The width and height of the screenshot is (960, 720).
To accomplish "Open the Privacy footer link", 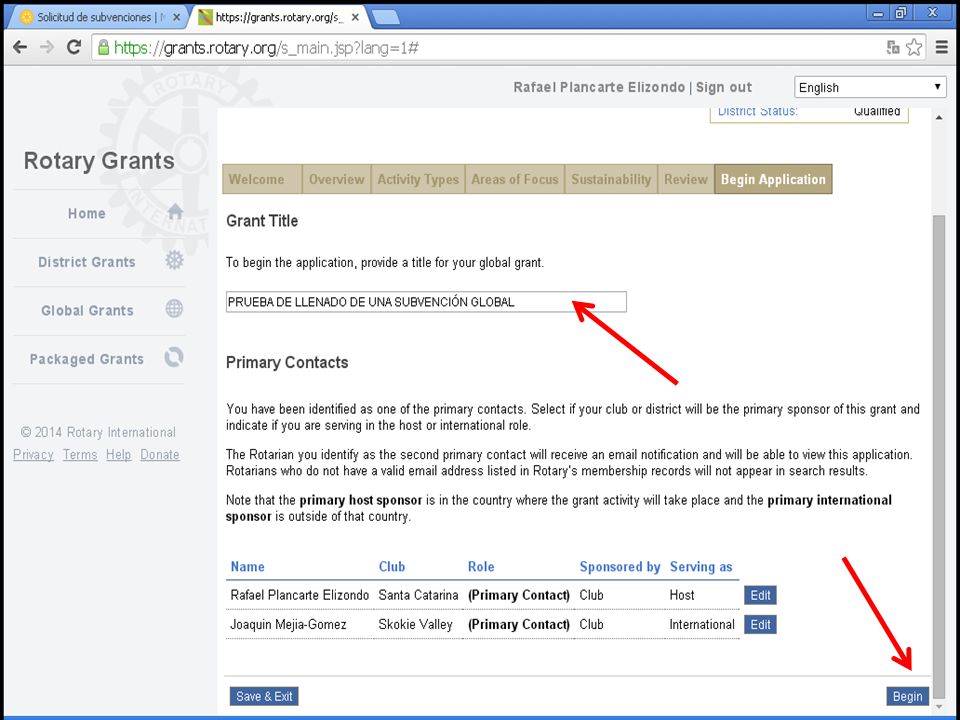I will 33,455.
